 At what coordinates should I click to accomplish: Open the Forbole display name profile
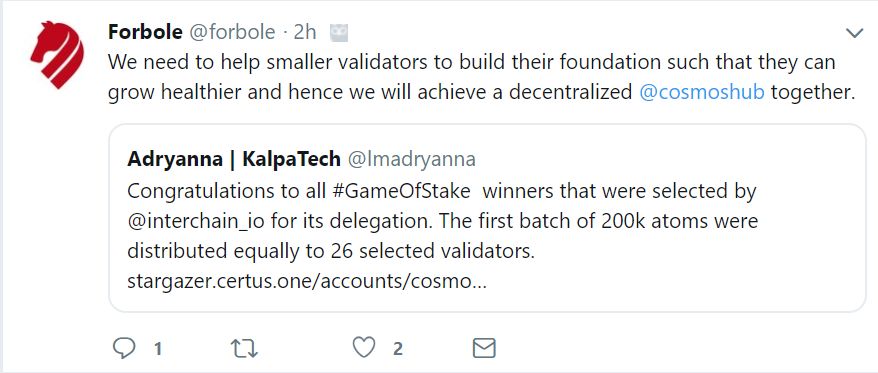click(145, 32)
